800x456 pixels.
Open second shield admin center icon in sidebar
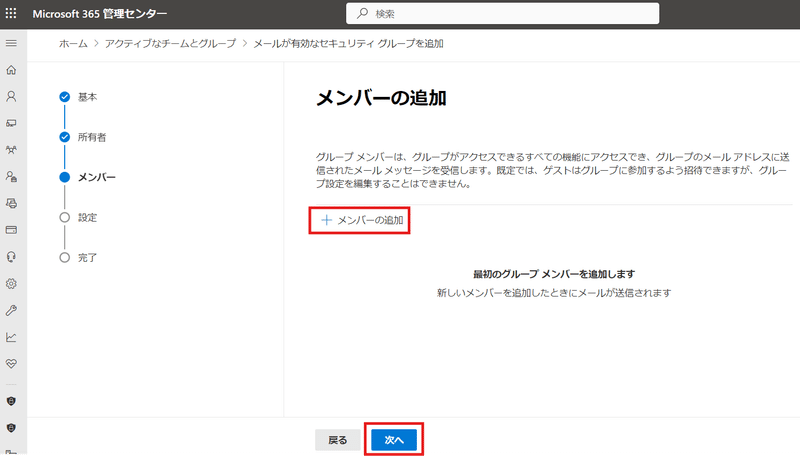pos(11,428)
